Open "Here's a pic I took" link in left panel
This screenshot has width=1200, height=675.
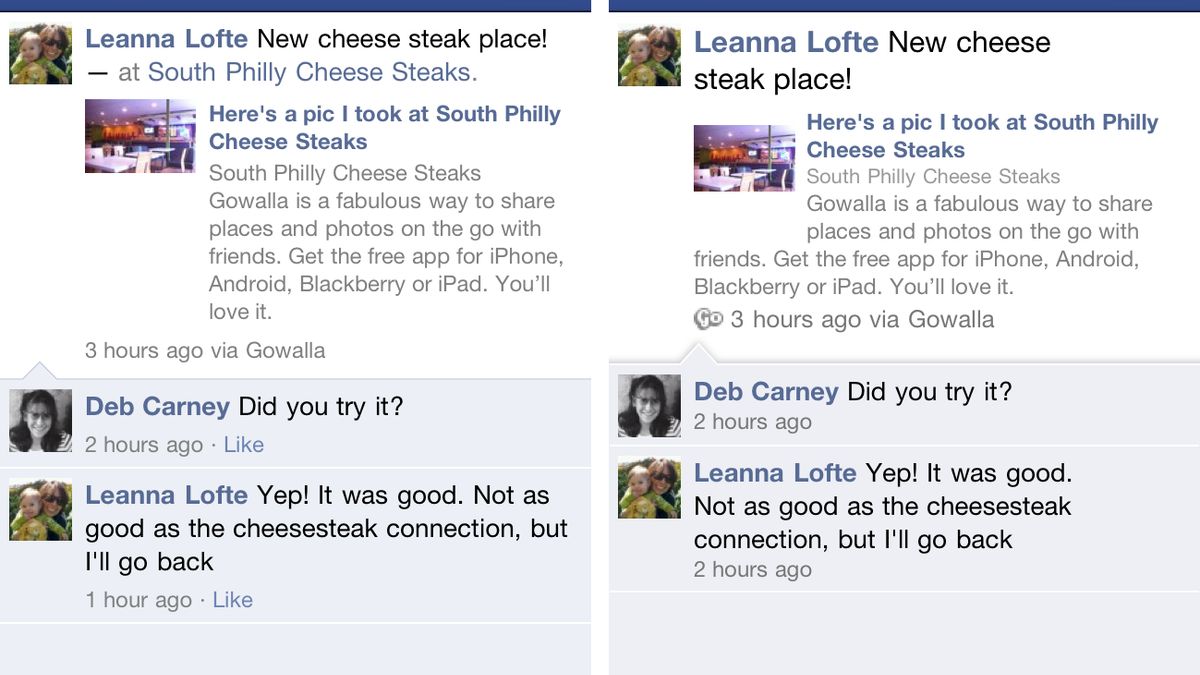[x=384, y=127]
